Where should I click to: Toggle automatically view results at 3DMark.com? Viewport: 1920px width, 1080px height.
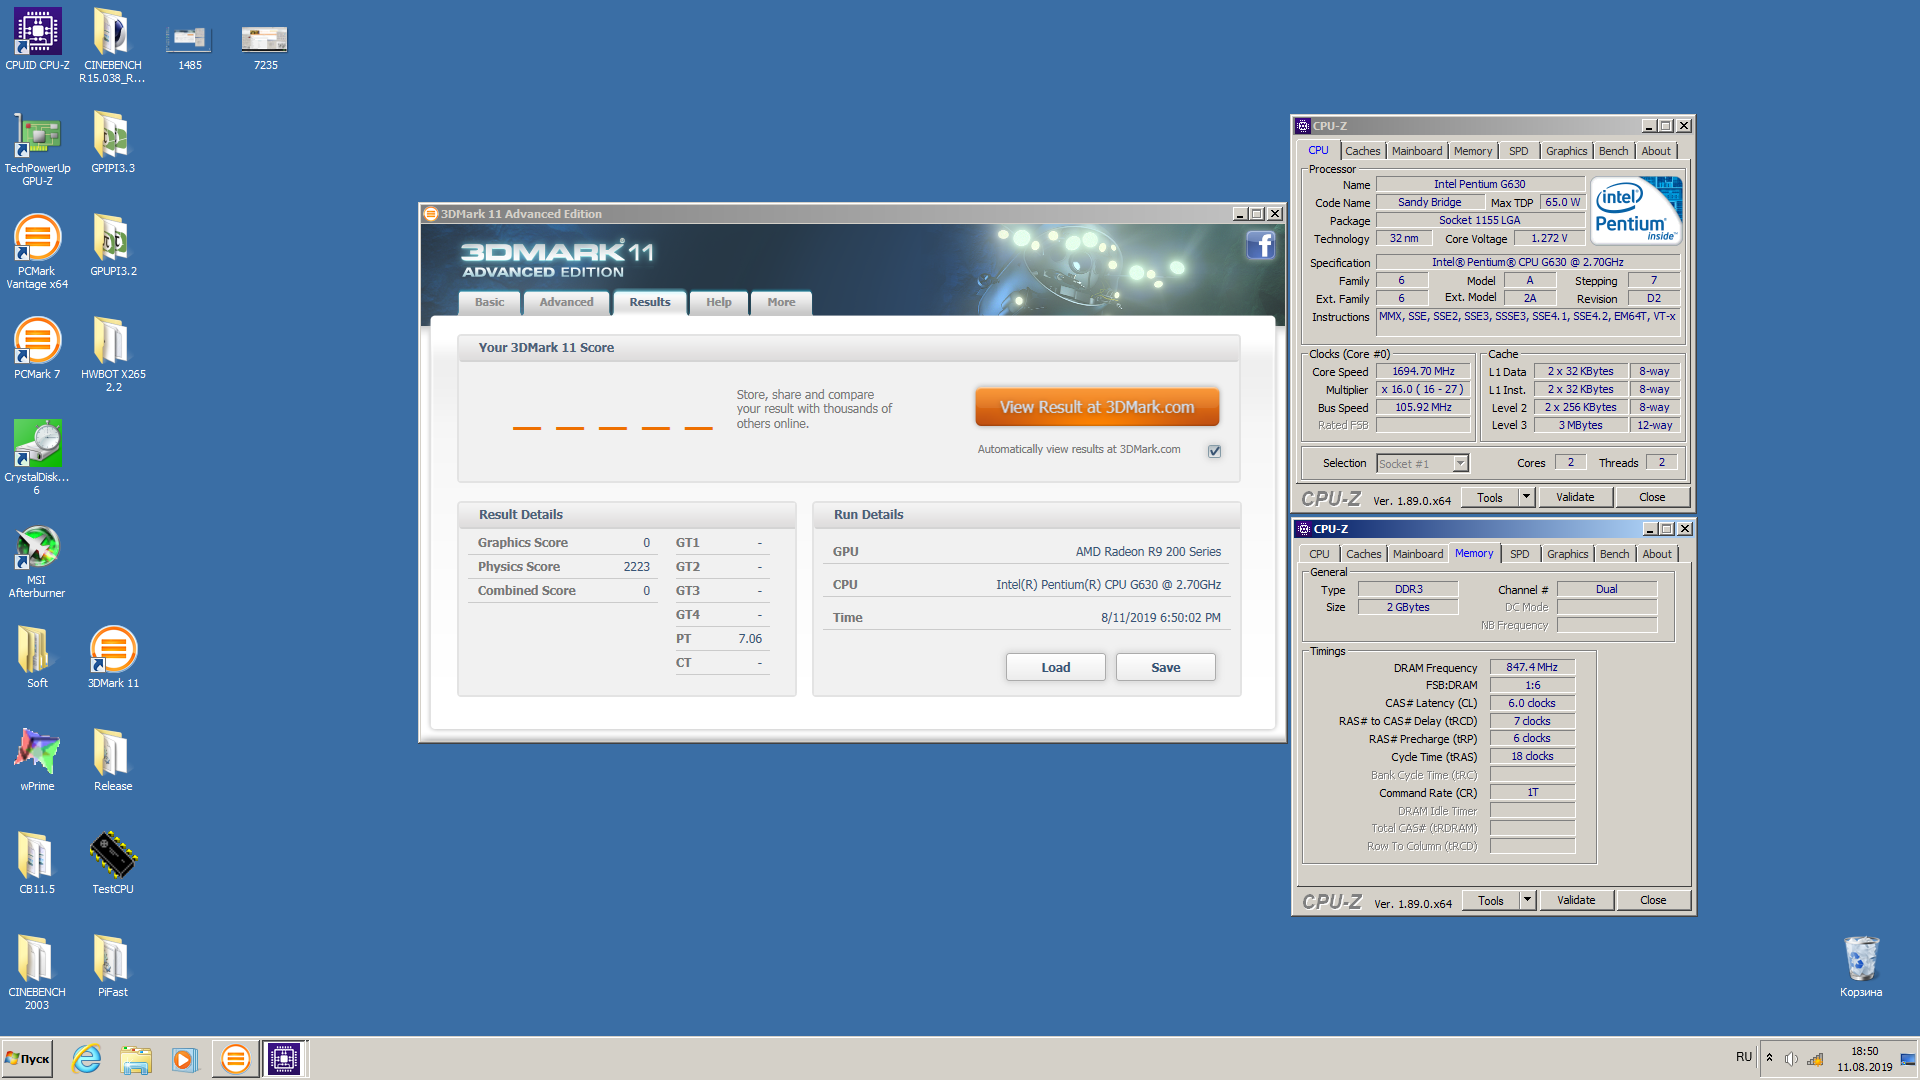1214,451
